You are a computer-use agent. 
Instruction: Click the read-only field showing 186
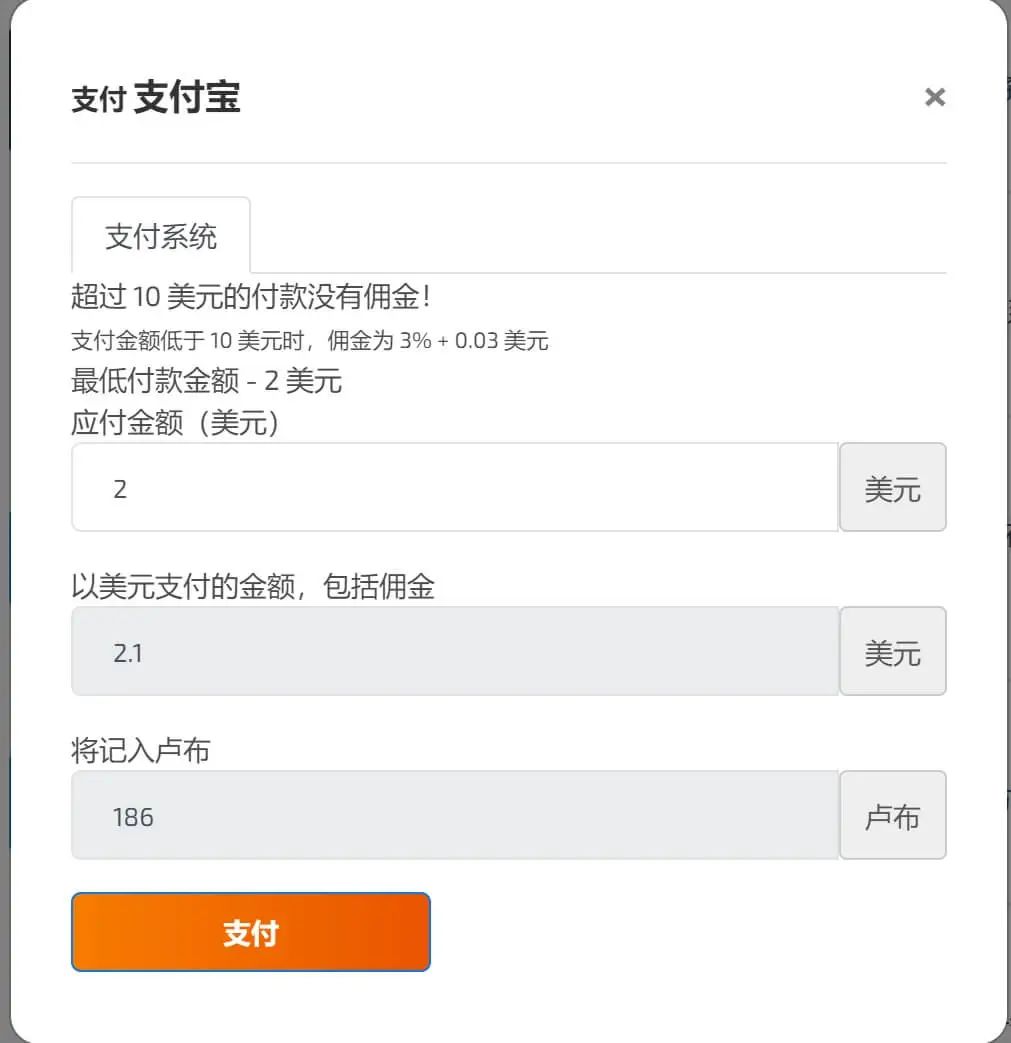pos(454,815)
